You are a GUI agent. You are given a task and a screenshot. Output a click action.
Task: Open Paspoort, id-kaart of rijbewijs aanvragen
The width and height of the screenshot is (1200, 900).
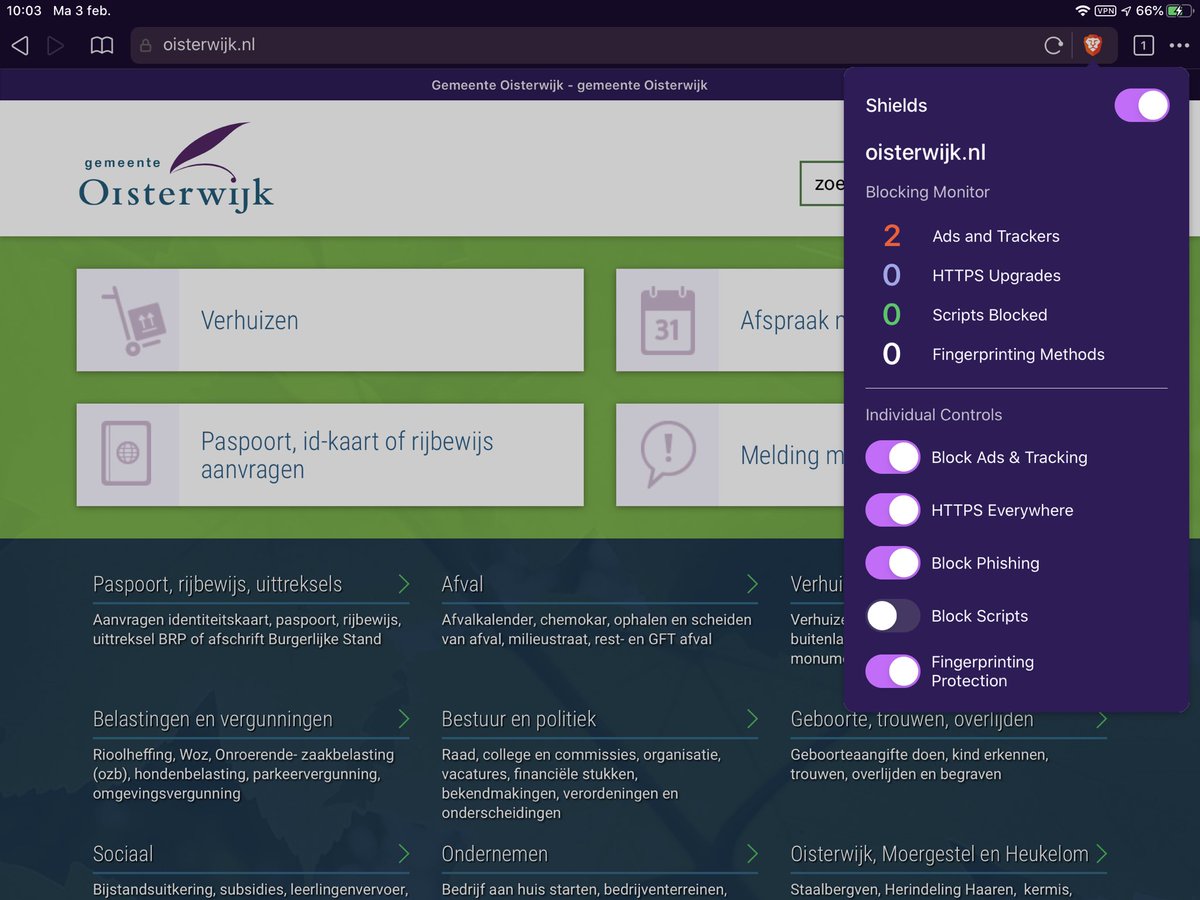pyautogui.click(x=330, y=455)
